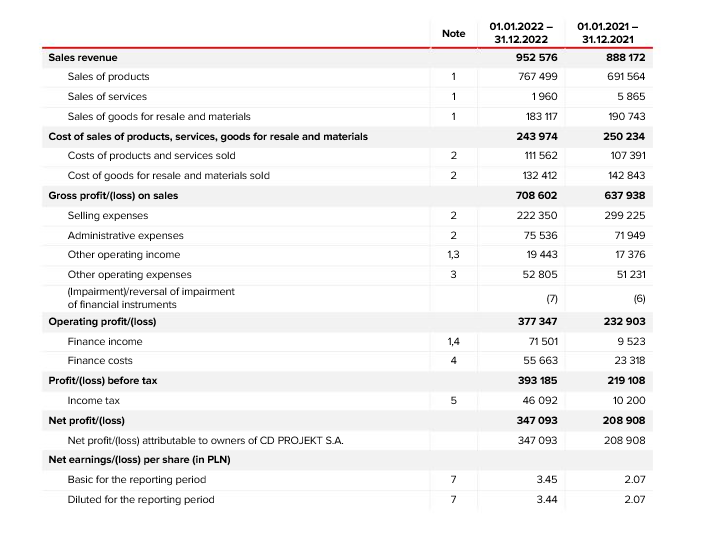Select the "Gross profit/(loss) on sales" label

(x=113, y=196)
